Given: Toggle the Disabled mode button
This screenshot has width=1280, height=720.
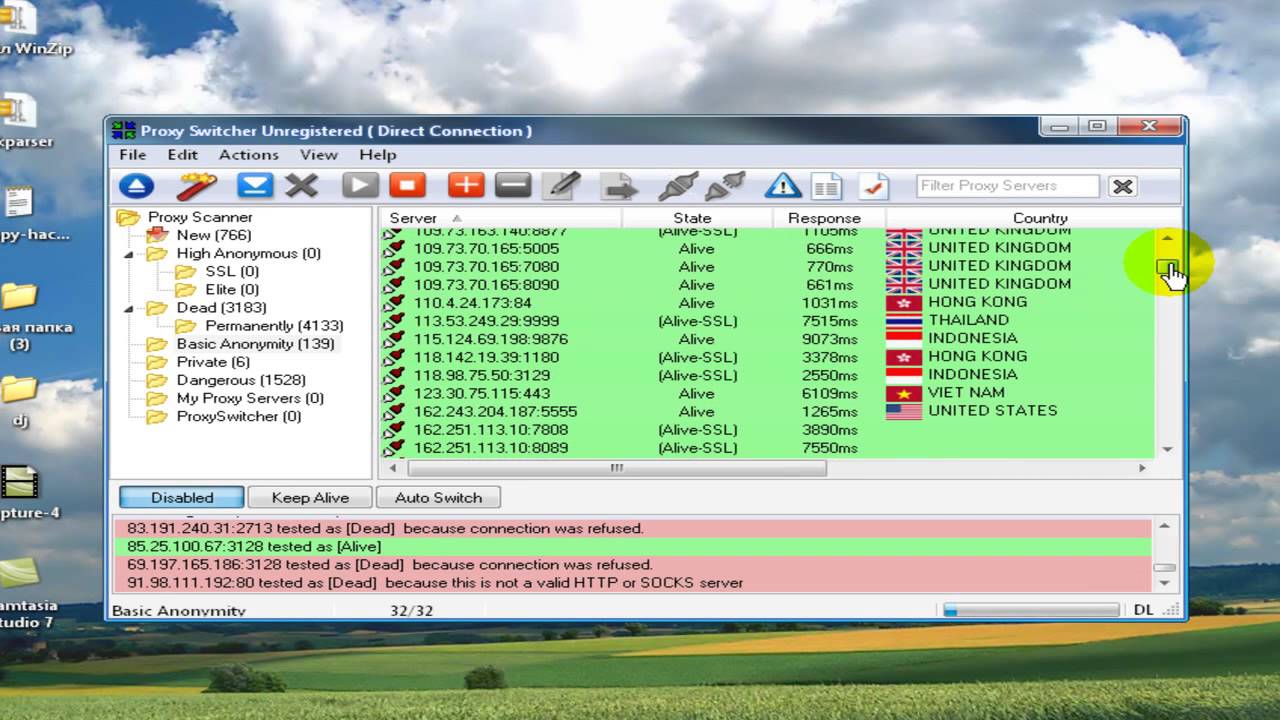Looking at the screenshot, I should coord(182,497).
